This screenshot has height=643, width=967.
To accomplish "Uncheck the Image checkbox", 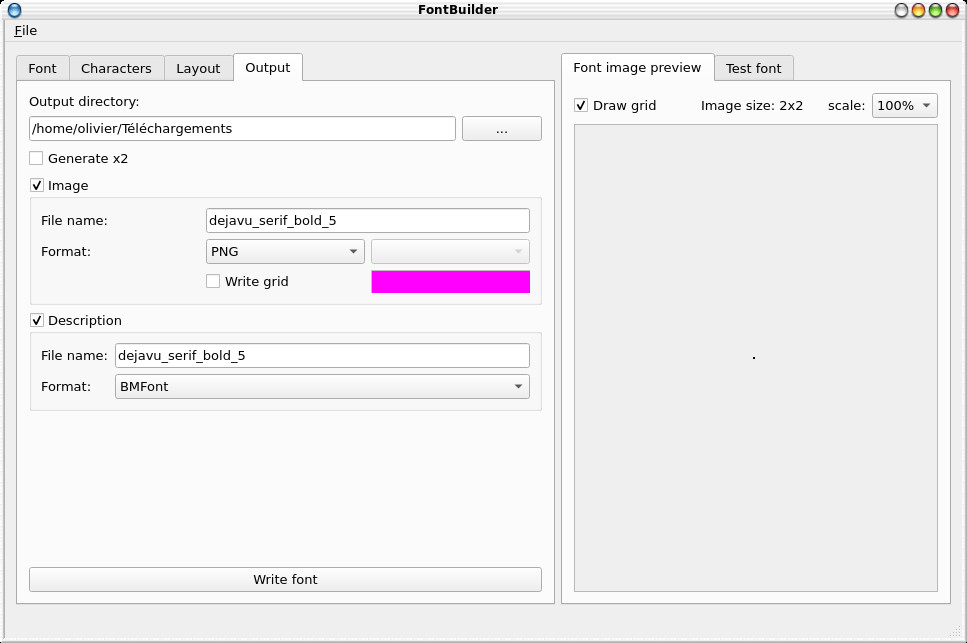I will tap(37, 185).
